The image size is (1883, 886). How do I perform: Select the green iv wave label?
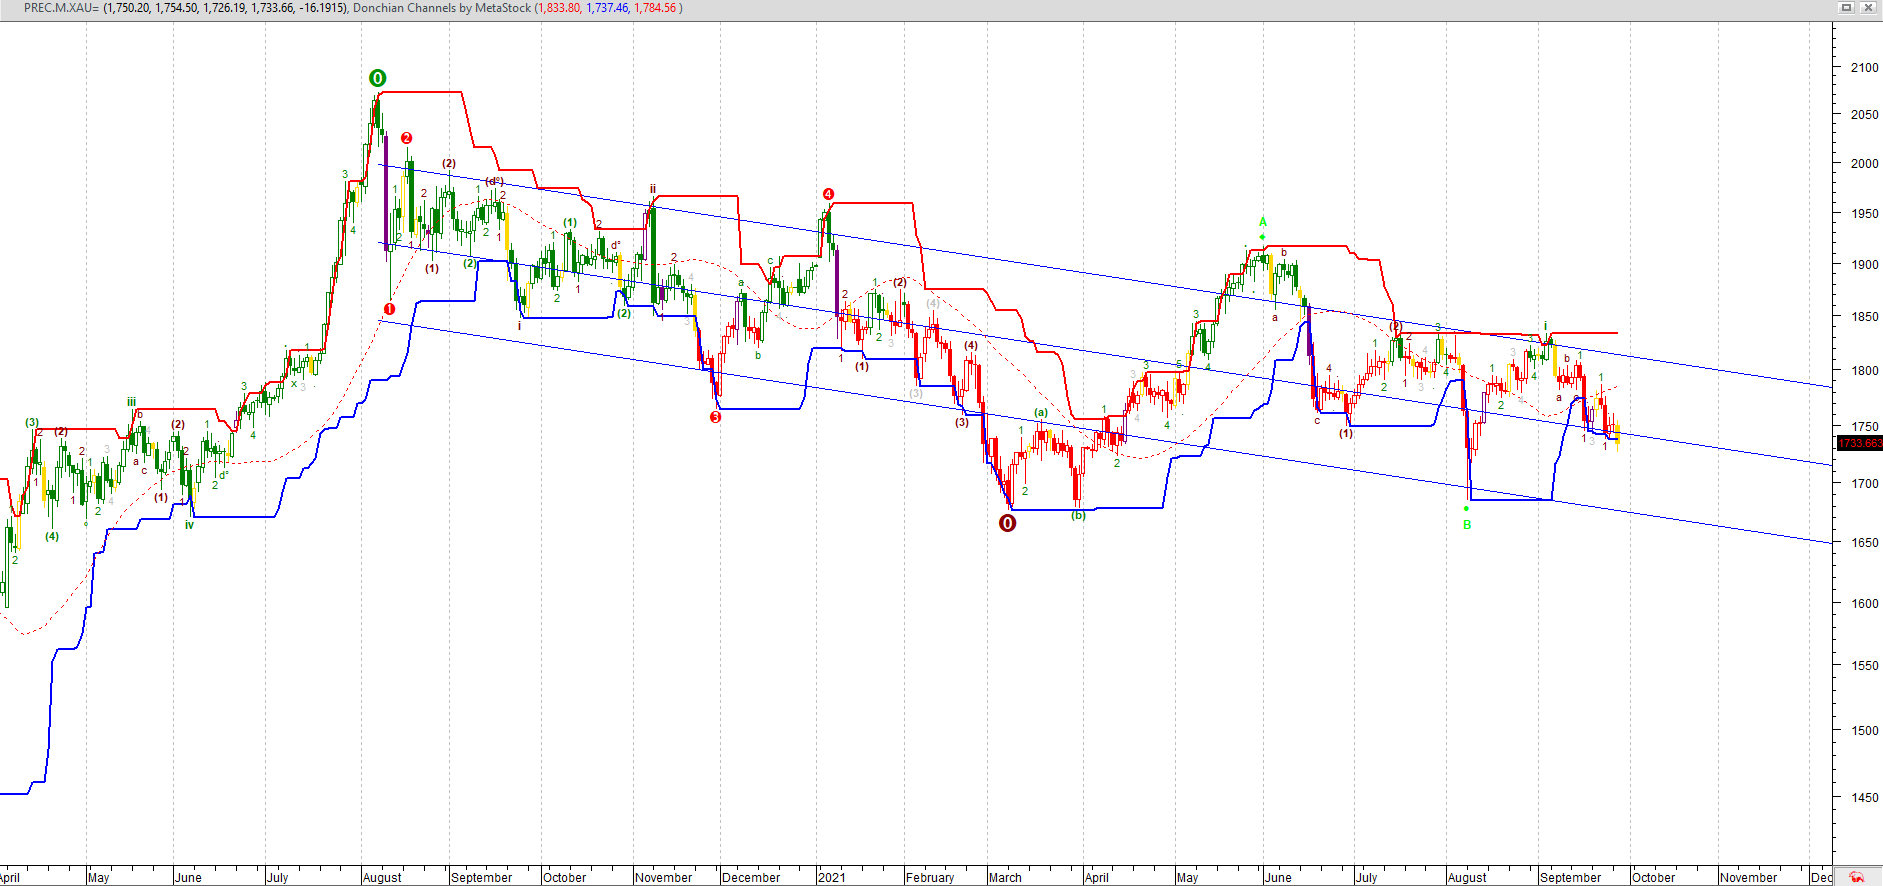coord(189,525)
